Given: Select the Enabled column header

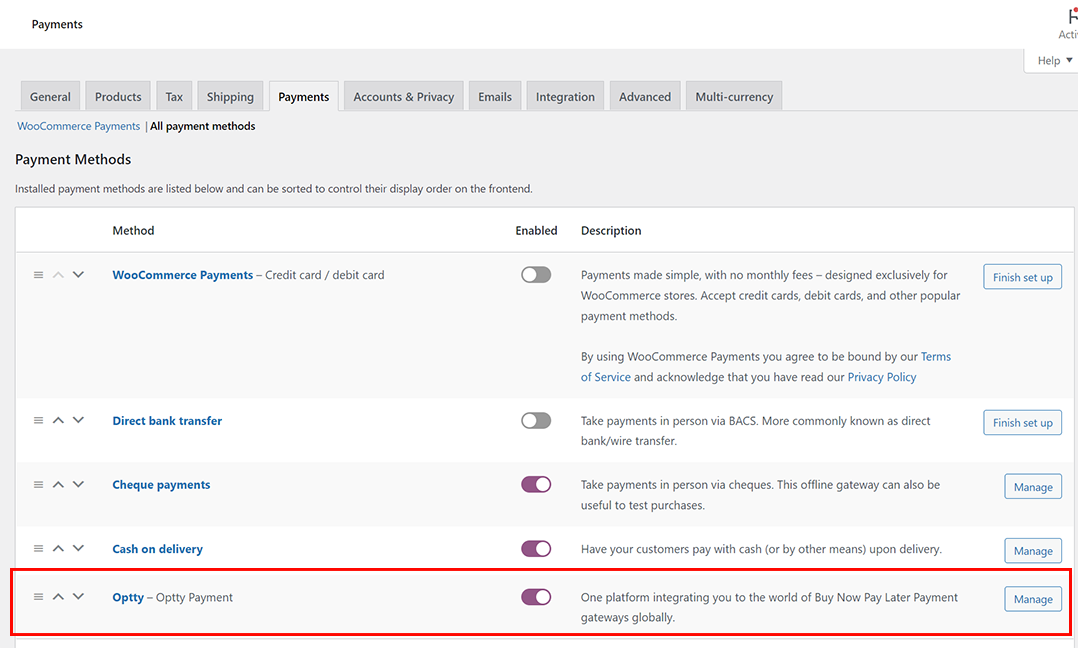Looking at the screenshot, I should coord(536,231).
